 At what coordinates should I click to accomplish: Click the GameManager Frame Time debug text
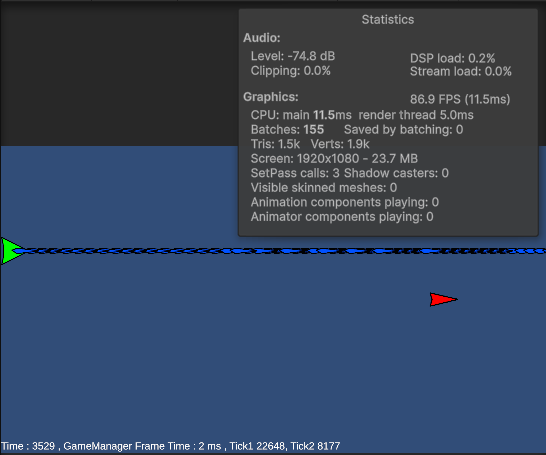tap(142, 446)
